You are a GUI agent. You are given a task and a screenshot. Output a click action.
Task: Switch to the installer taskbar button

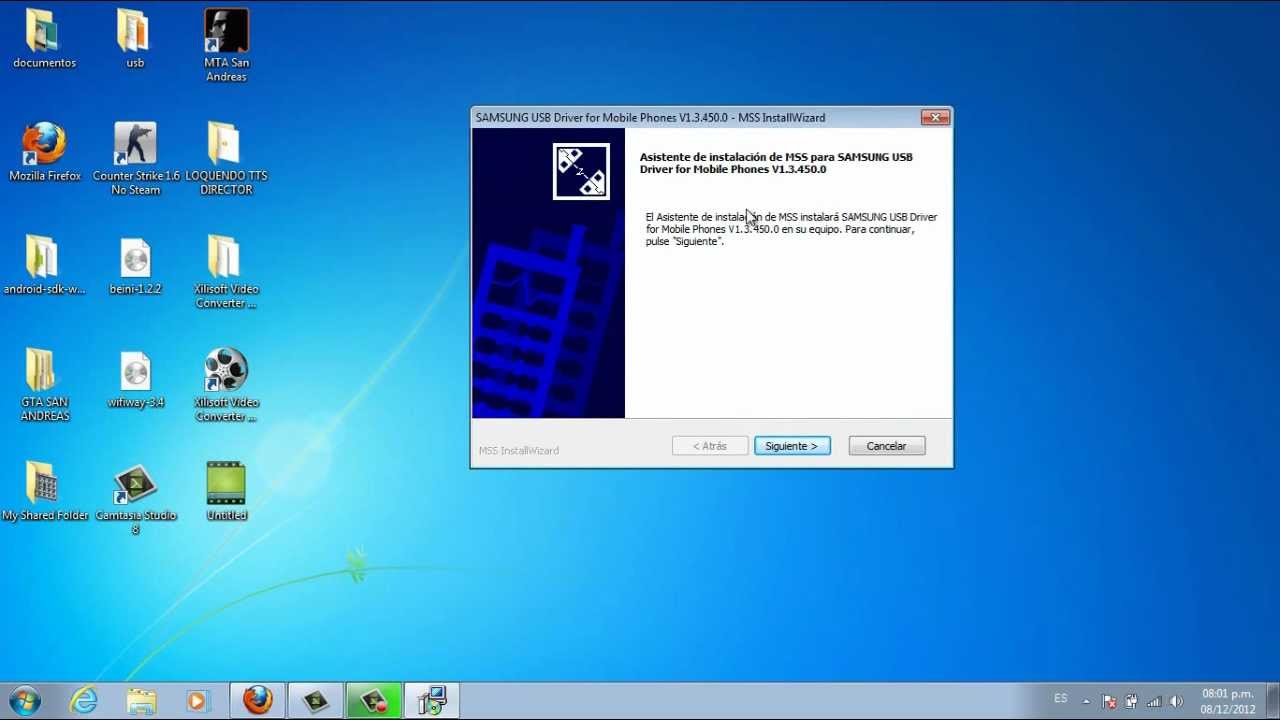point(432,701)
